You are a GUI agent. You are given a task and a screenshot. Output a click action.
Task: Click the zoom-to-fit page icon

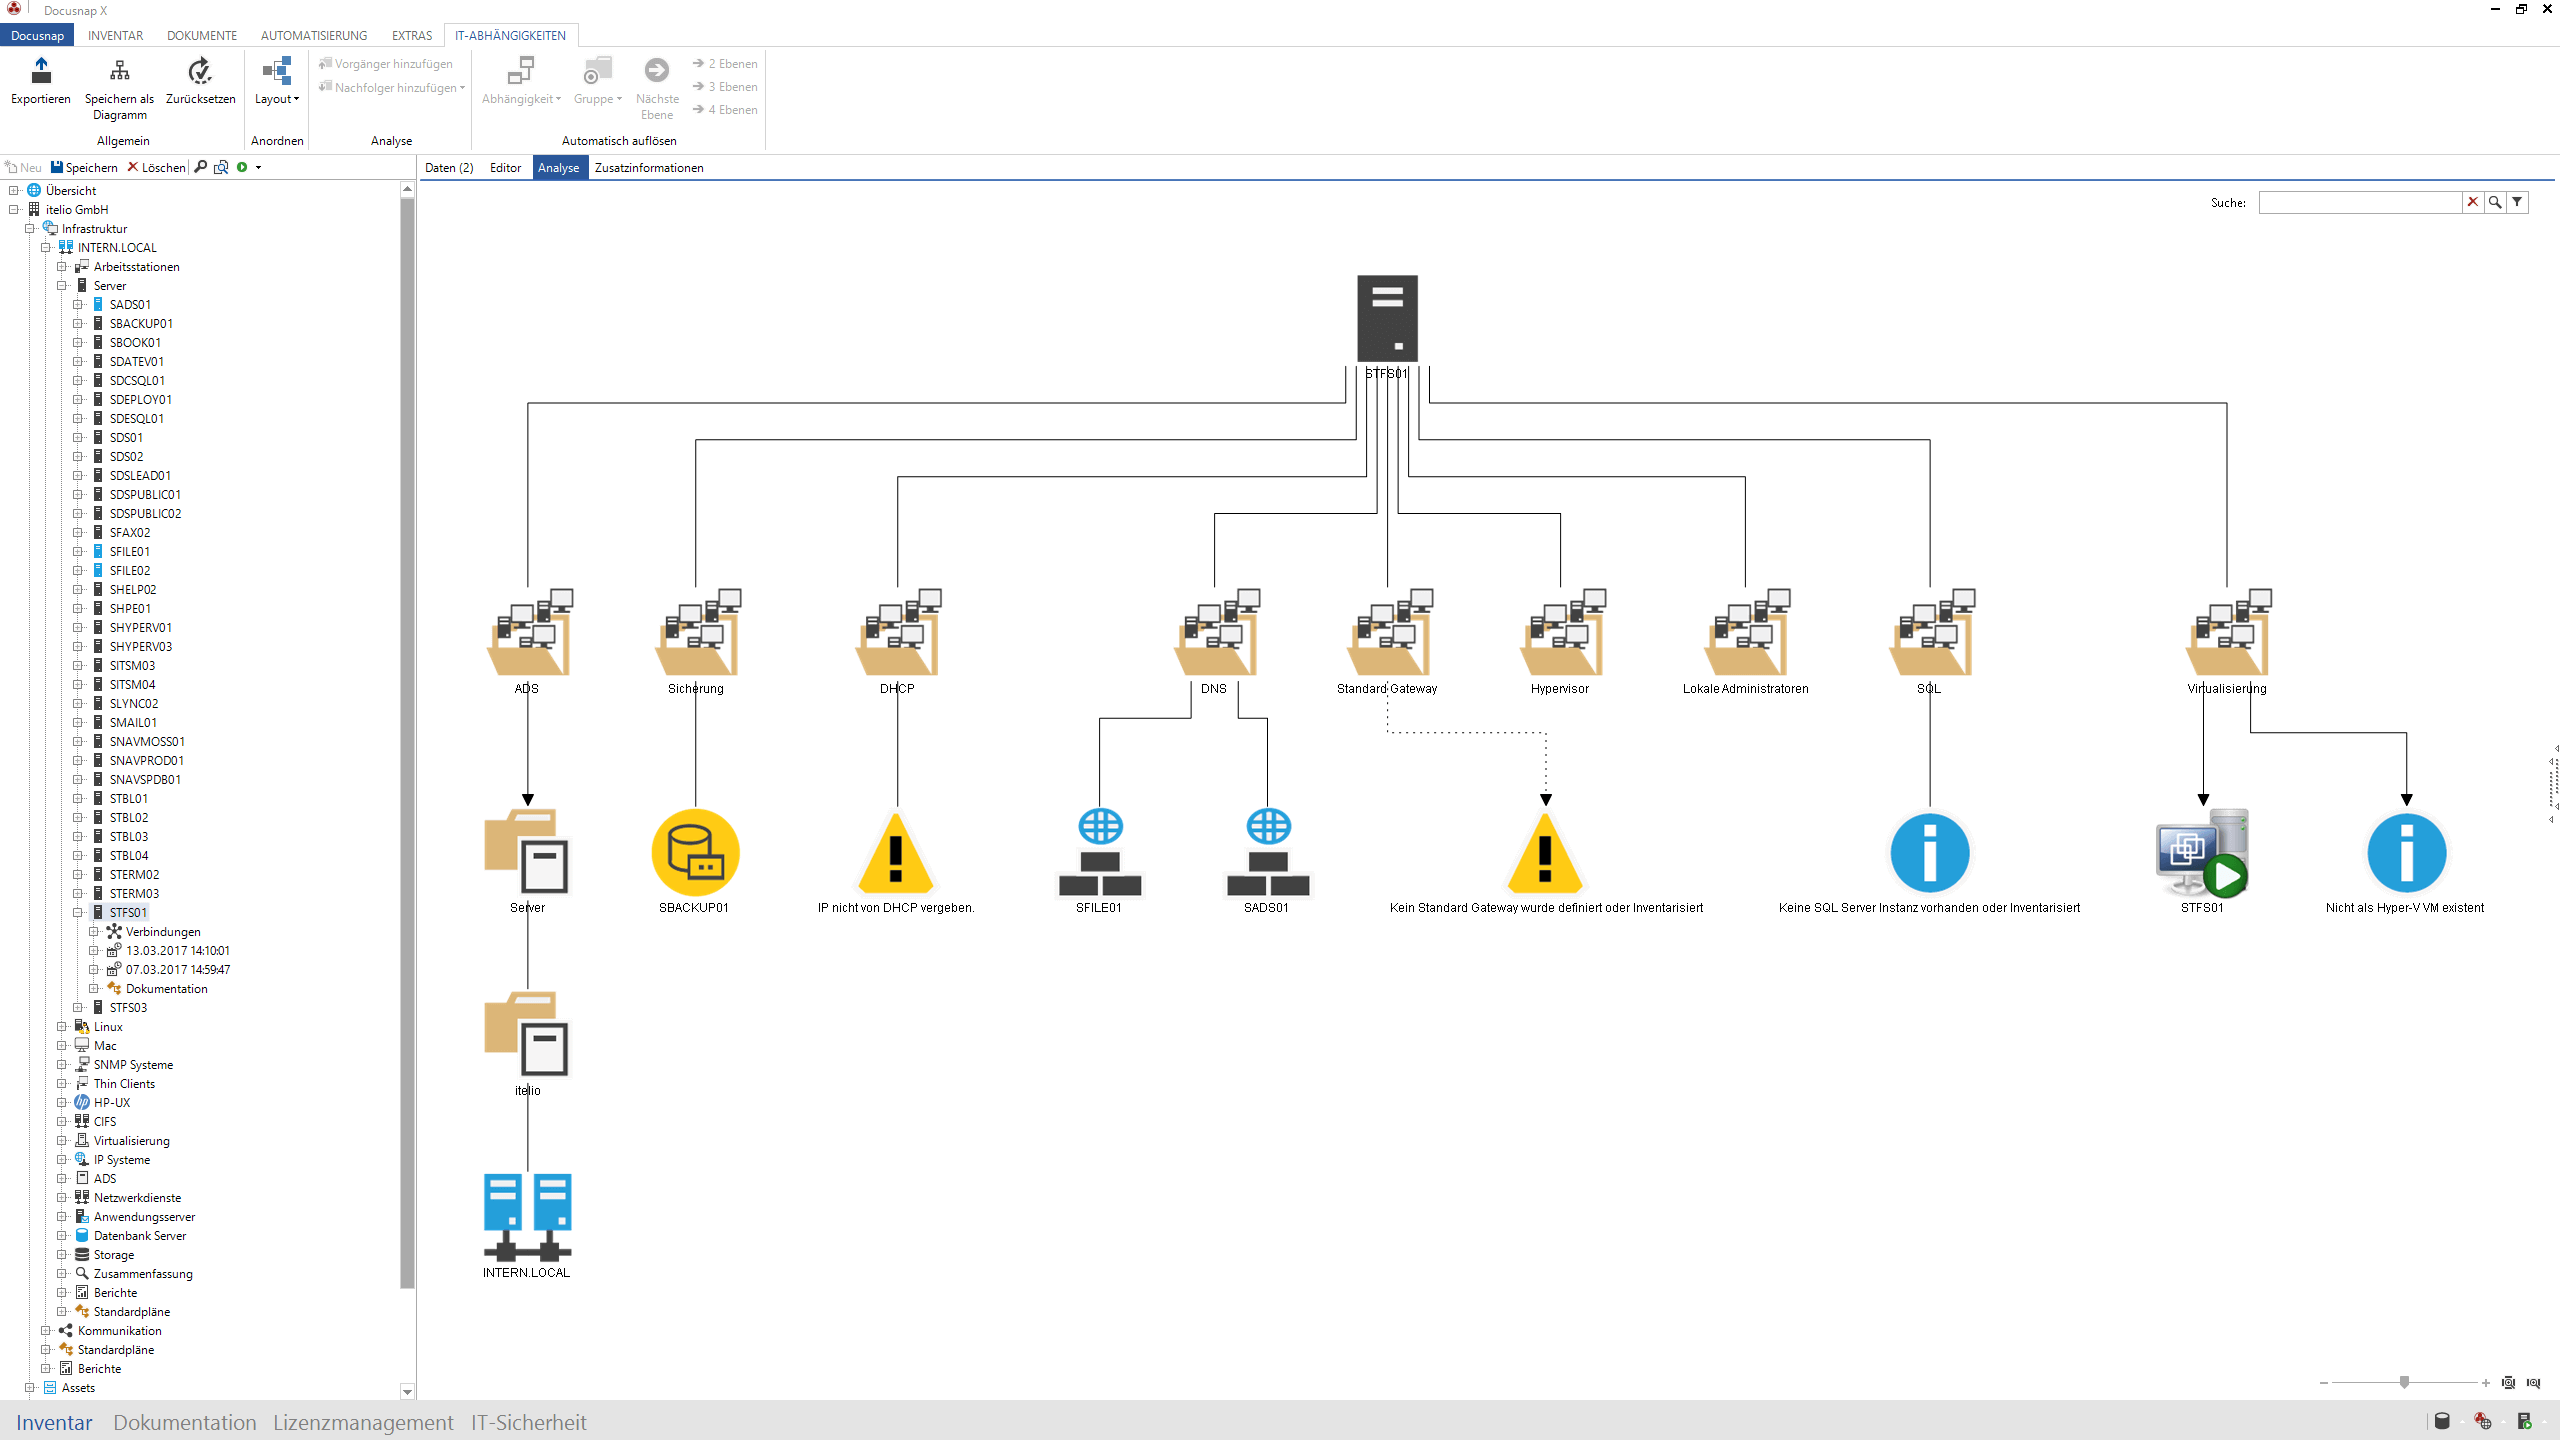point(2508,1382)
